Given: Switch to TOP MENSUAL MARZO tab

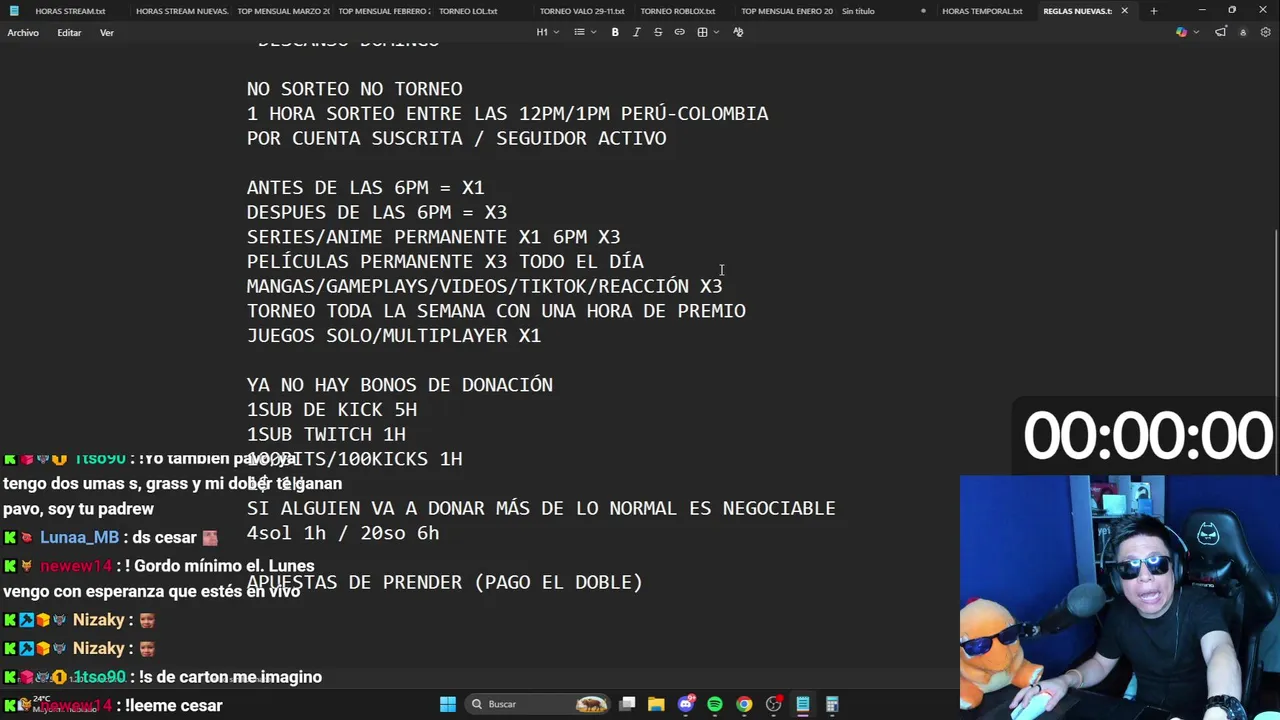Looking at the screenshot, I should coord(283,11).
